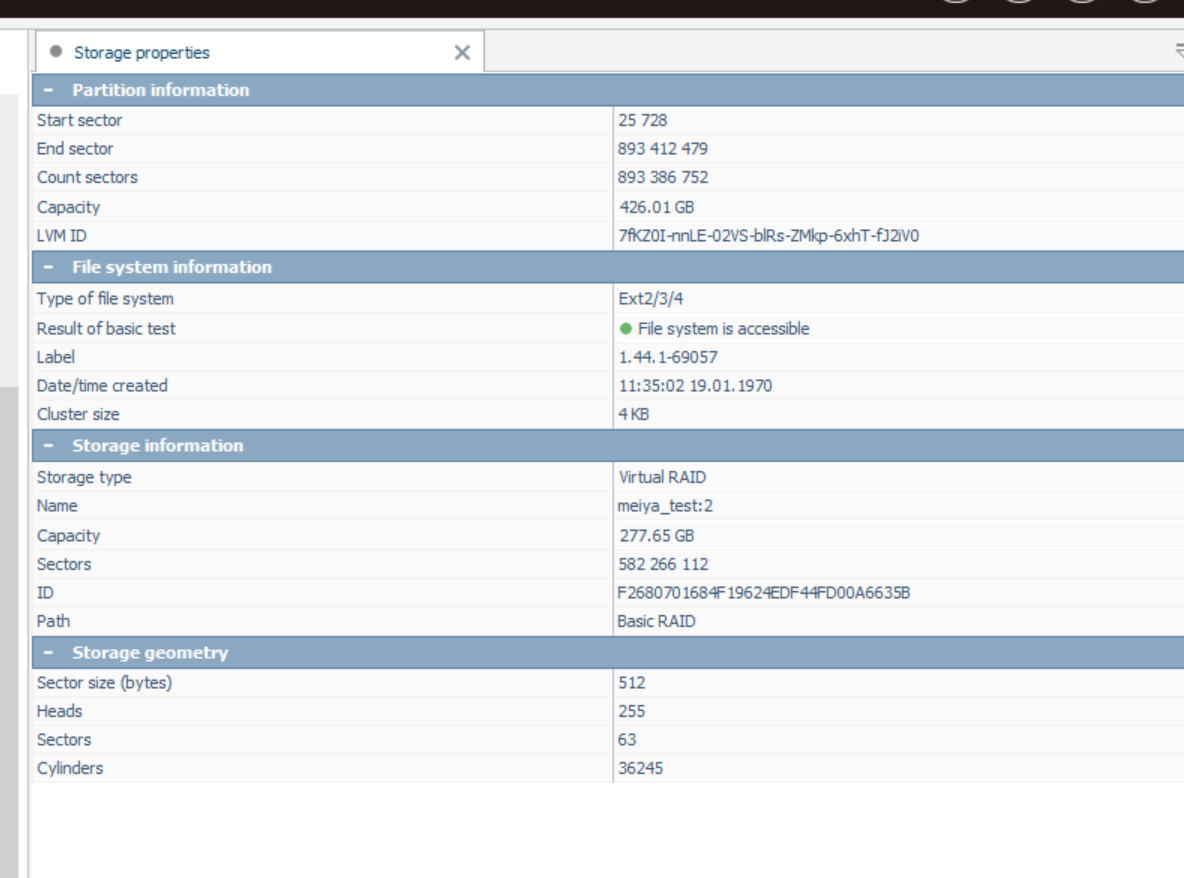This screenshot has width=1184, height=878.
Task: Select the Ext2/3/4 file system type
Action: (x=651, y=299)
